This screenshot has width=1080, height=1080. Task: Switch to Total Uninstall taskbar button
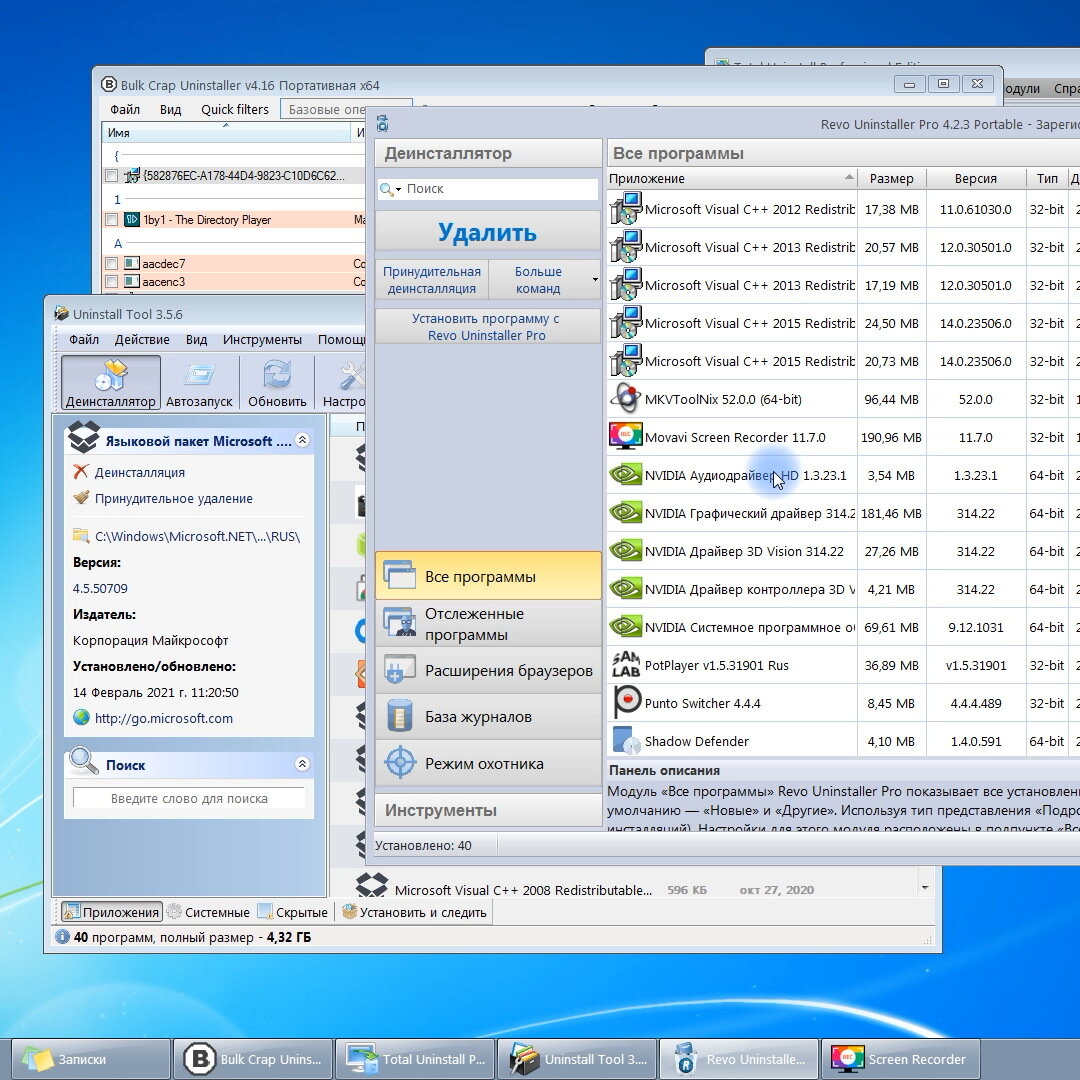click(415, 1059)
